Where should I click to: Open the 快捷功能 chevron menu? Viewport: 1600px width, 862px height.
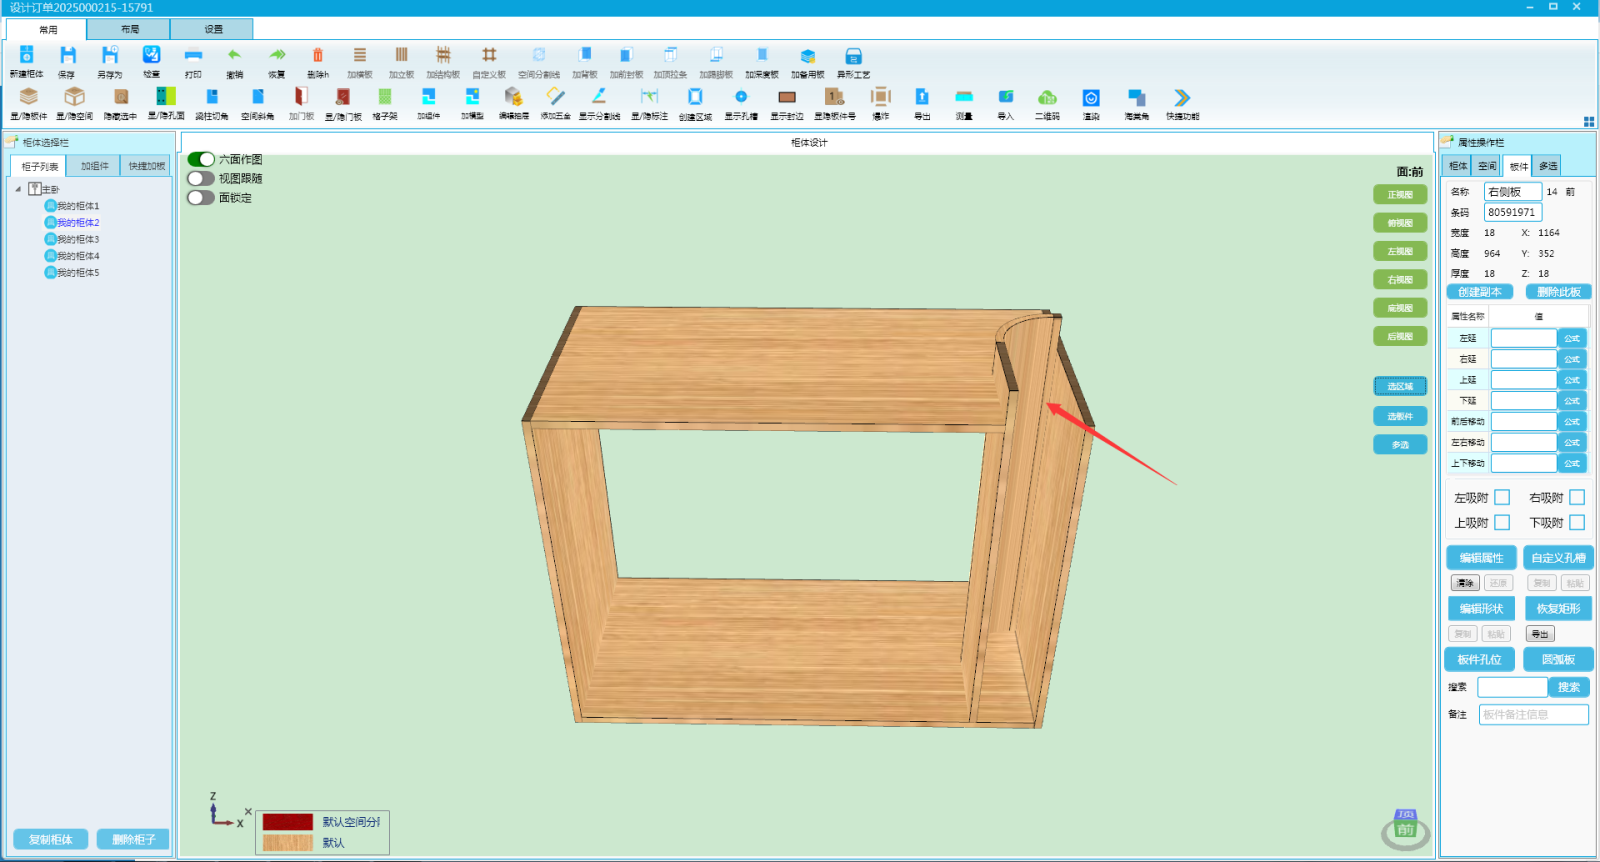[1182, 98]
